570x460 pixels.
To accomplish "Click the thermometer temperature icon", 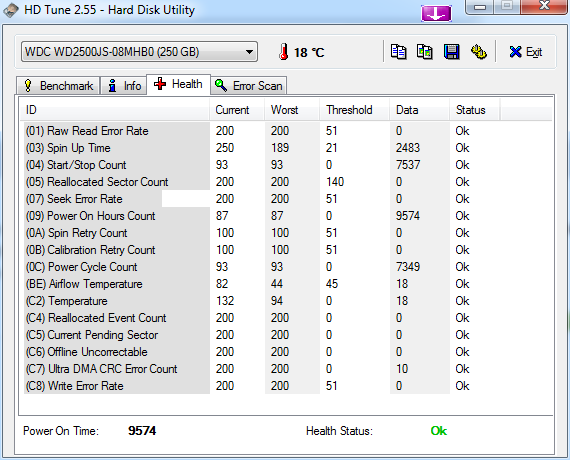I will click(284, 52).
